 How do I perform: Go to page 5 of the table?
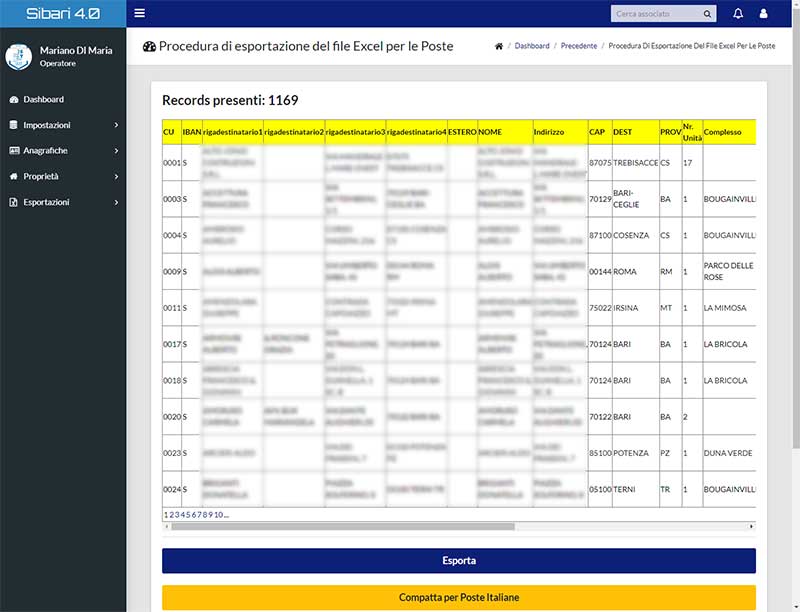pos(188,515)
